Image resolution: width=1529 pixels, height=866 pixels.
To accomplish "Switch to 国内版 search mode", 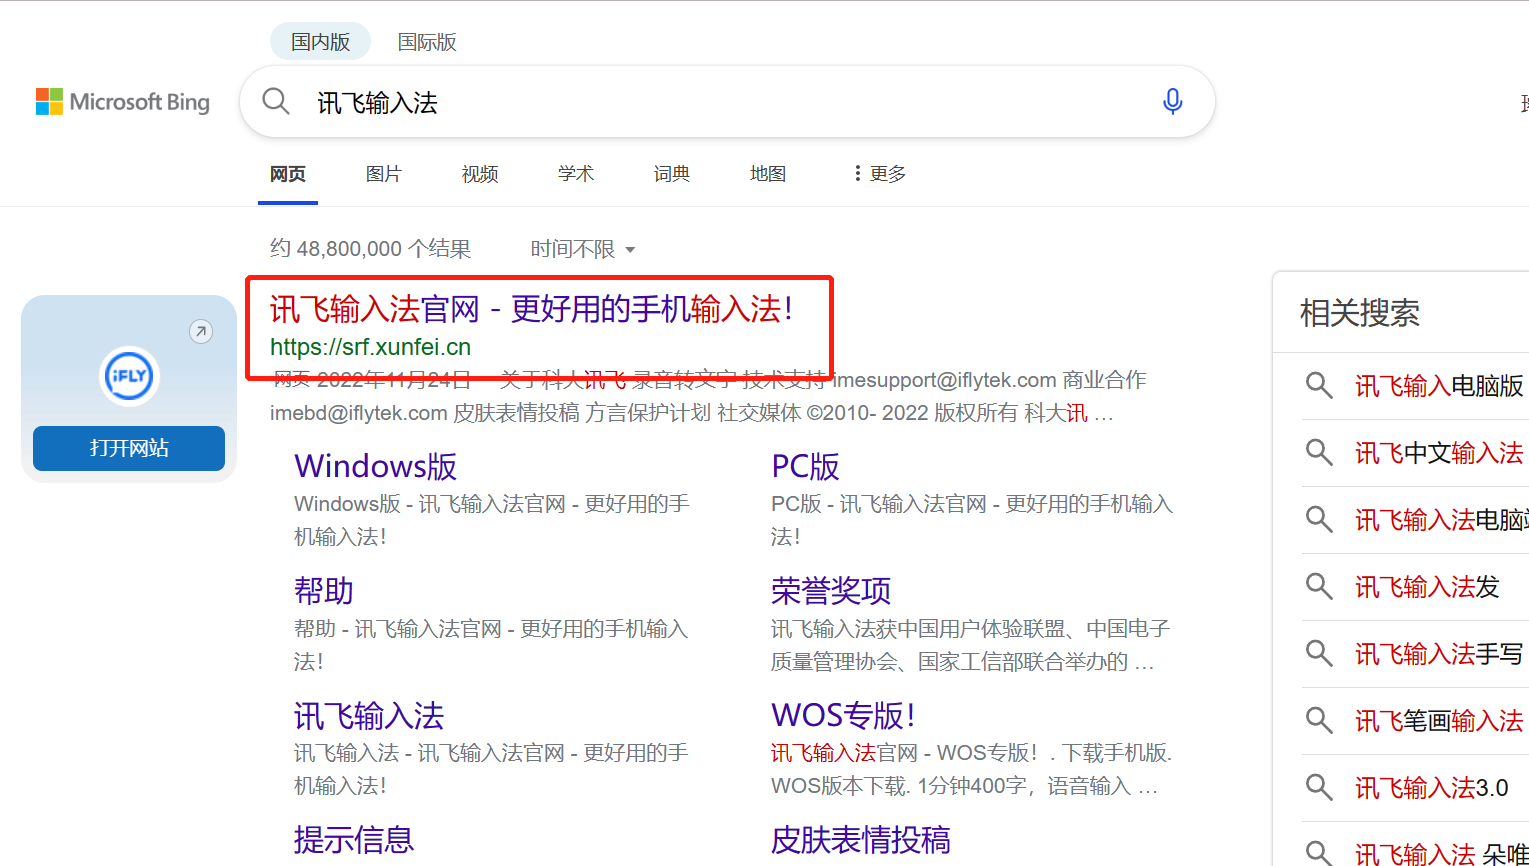I will pyautogui.click(x=320, y=42).
